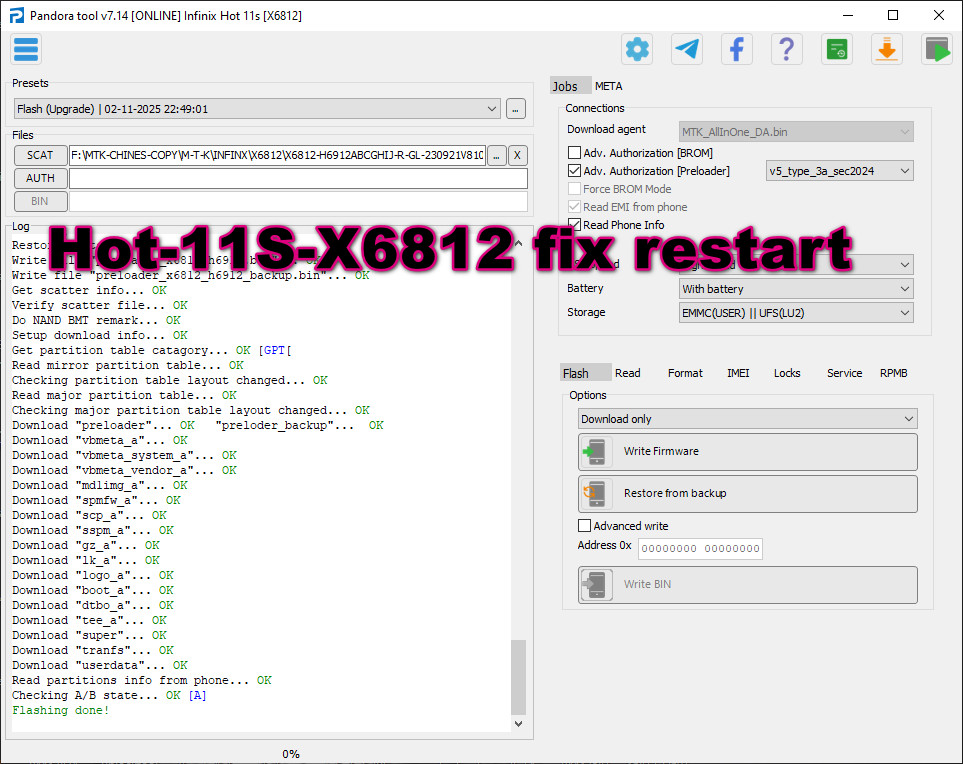Click 'Do NAND BMT remark... OK' log line
The width and height of the screenshot is (963, 764).
(x=96, y=320)
